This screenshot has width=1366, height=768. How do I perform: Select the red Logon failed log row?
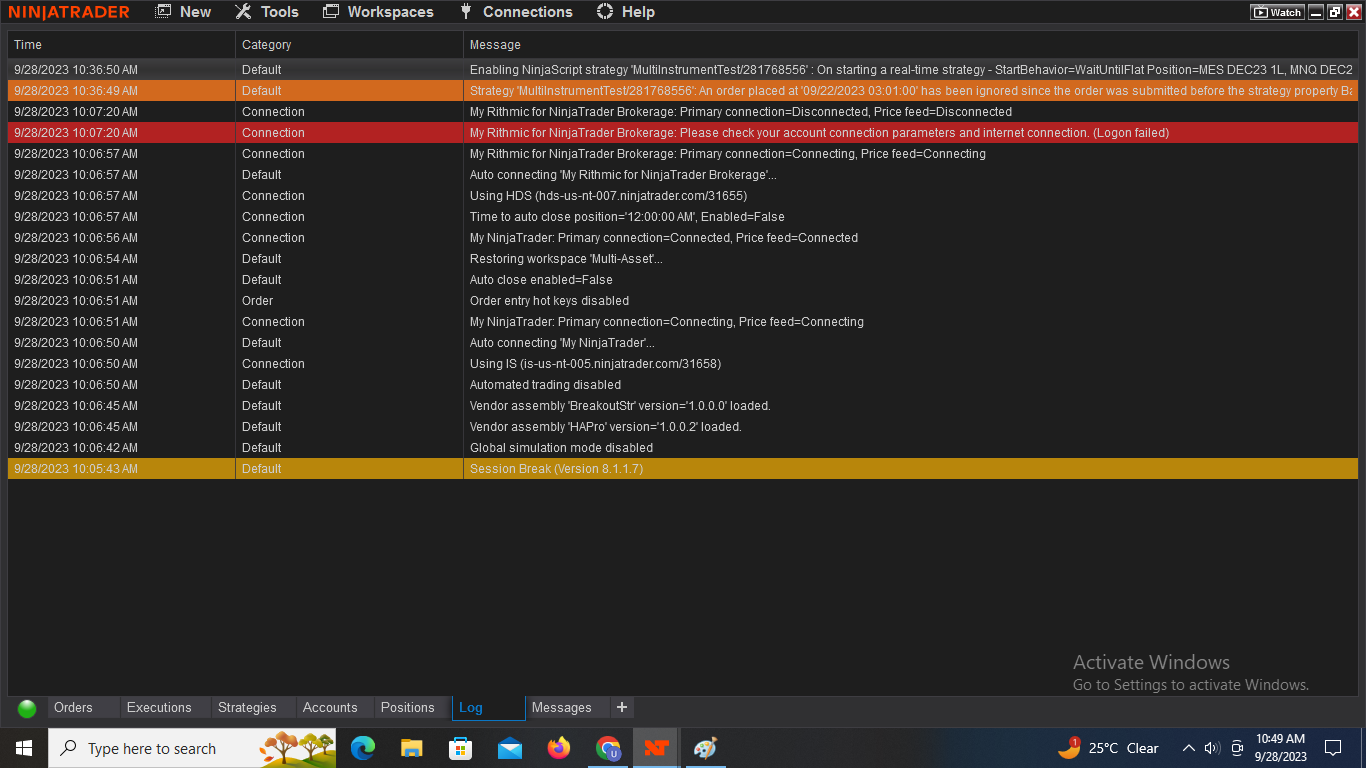[683, 133]
